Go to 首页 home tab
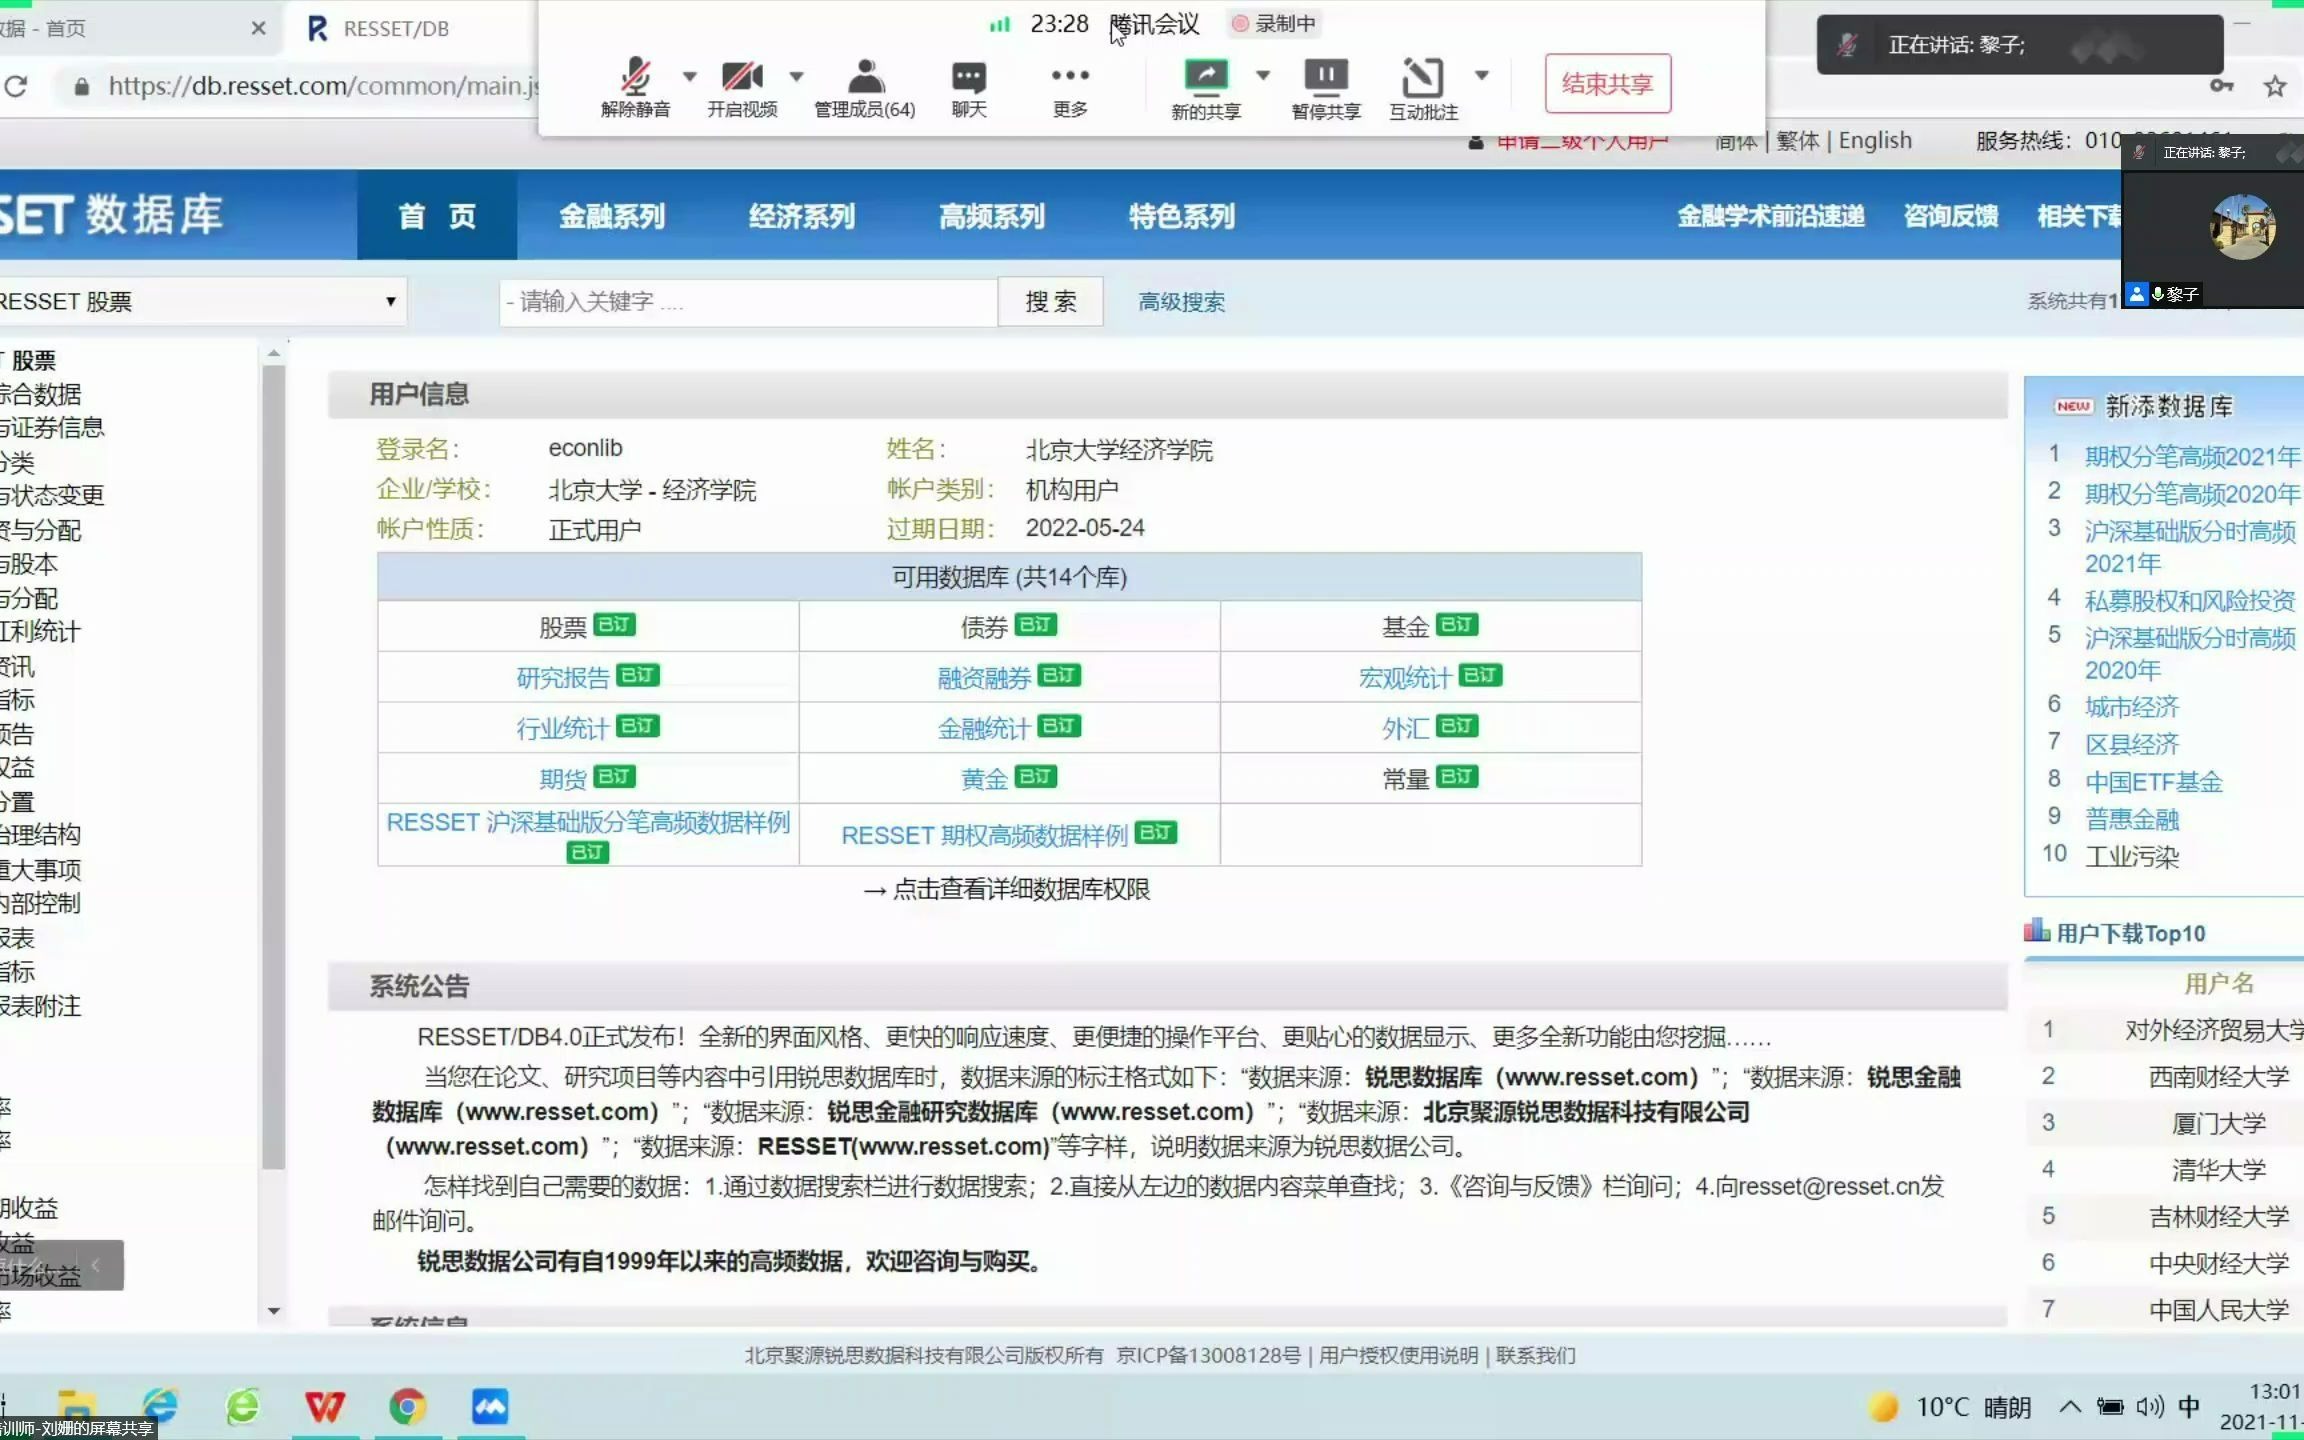This screenshot has width=2304, height=1440. (x=437, y=216)
